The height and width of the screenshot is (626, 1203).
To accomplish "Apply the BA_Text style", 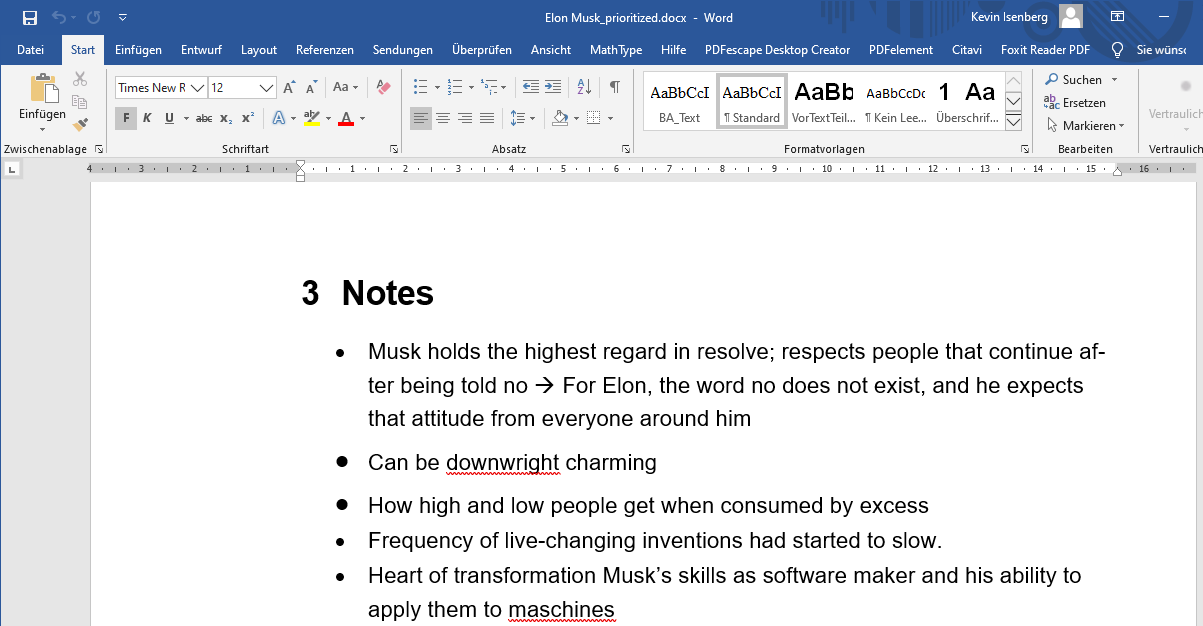I will point(679,103).
